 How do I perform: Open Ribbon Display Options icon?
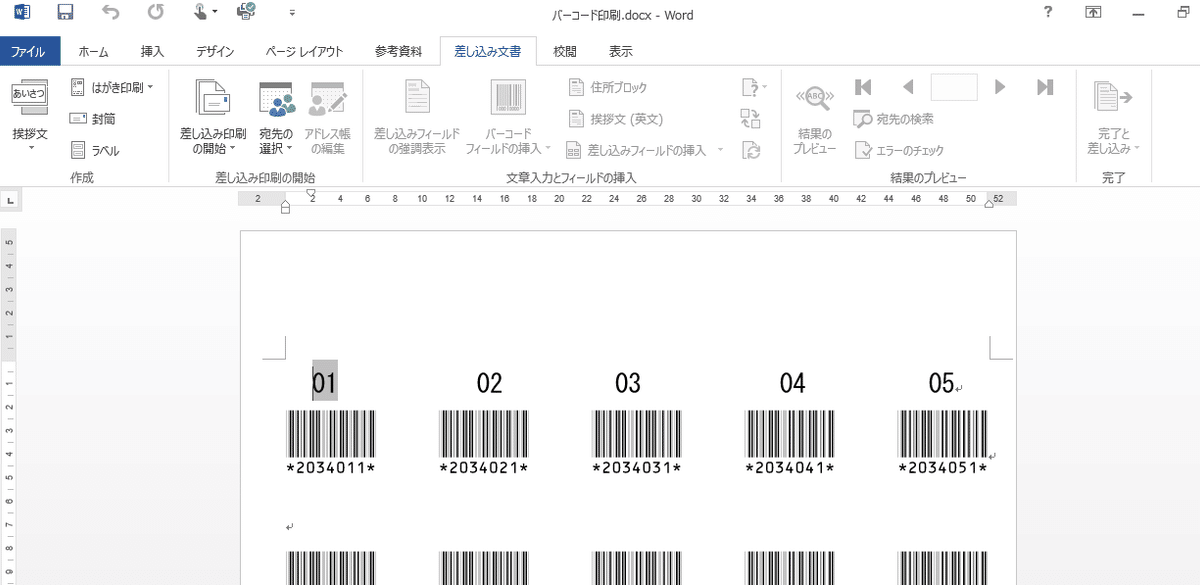(1094, 13)
